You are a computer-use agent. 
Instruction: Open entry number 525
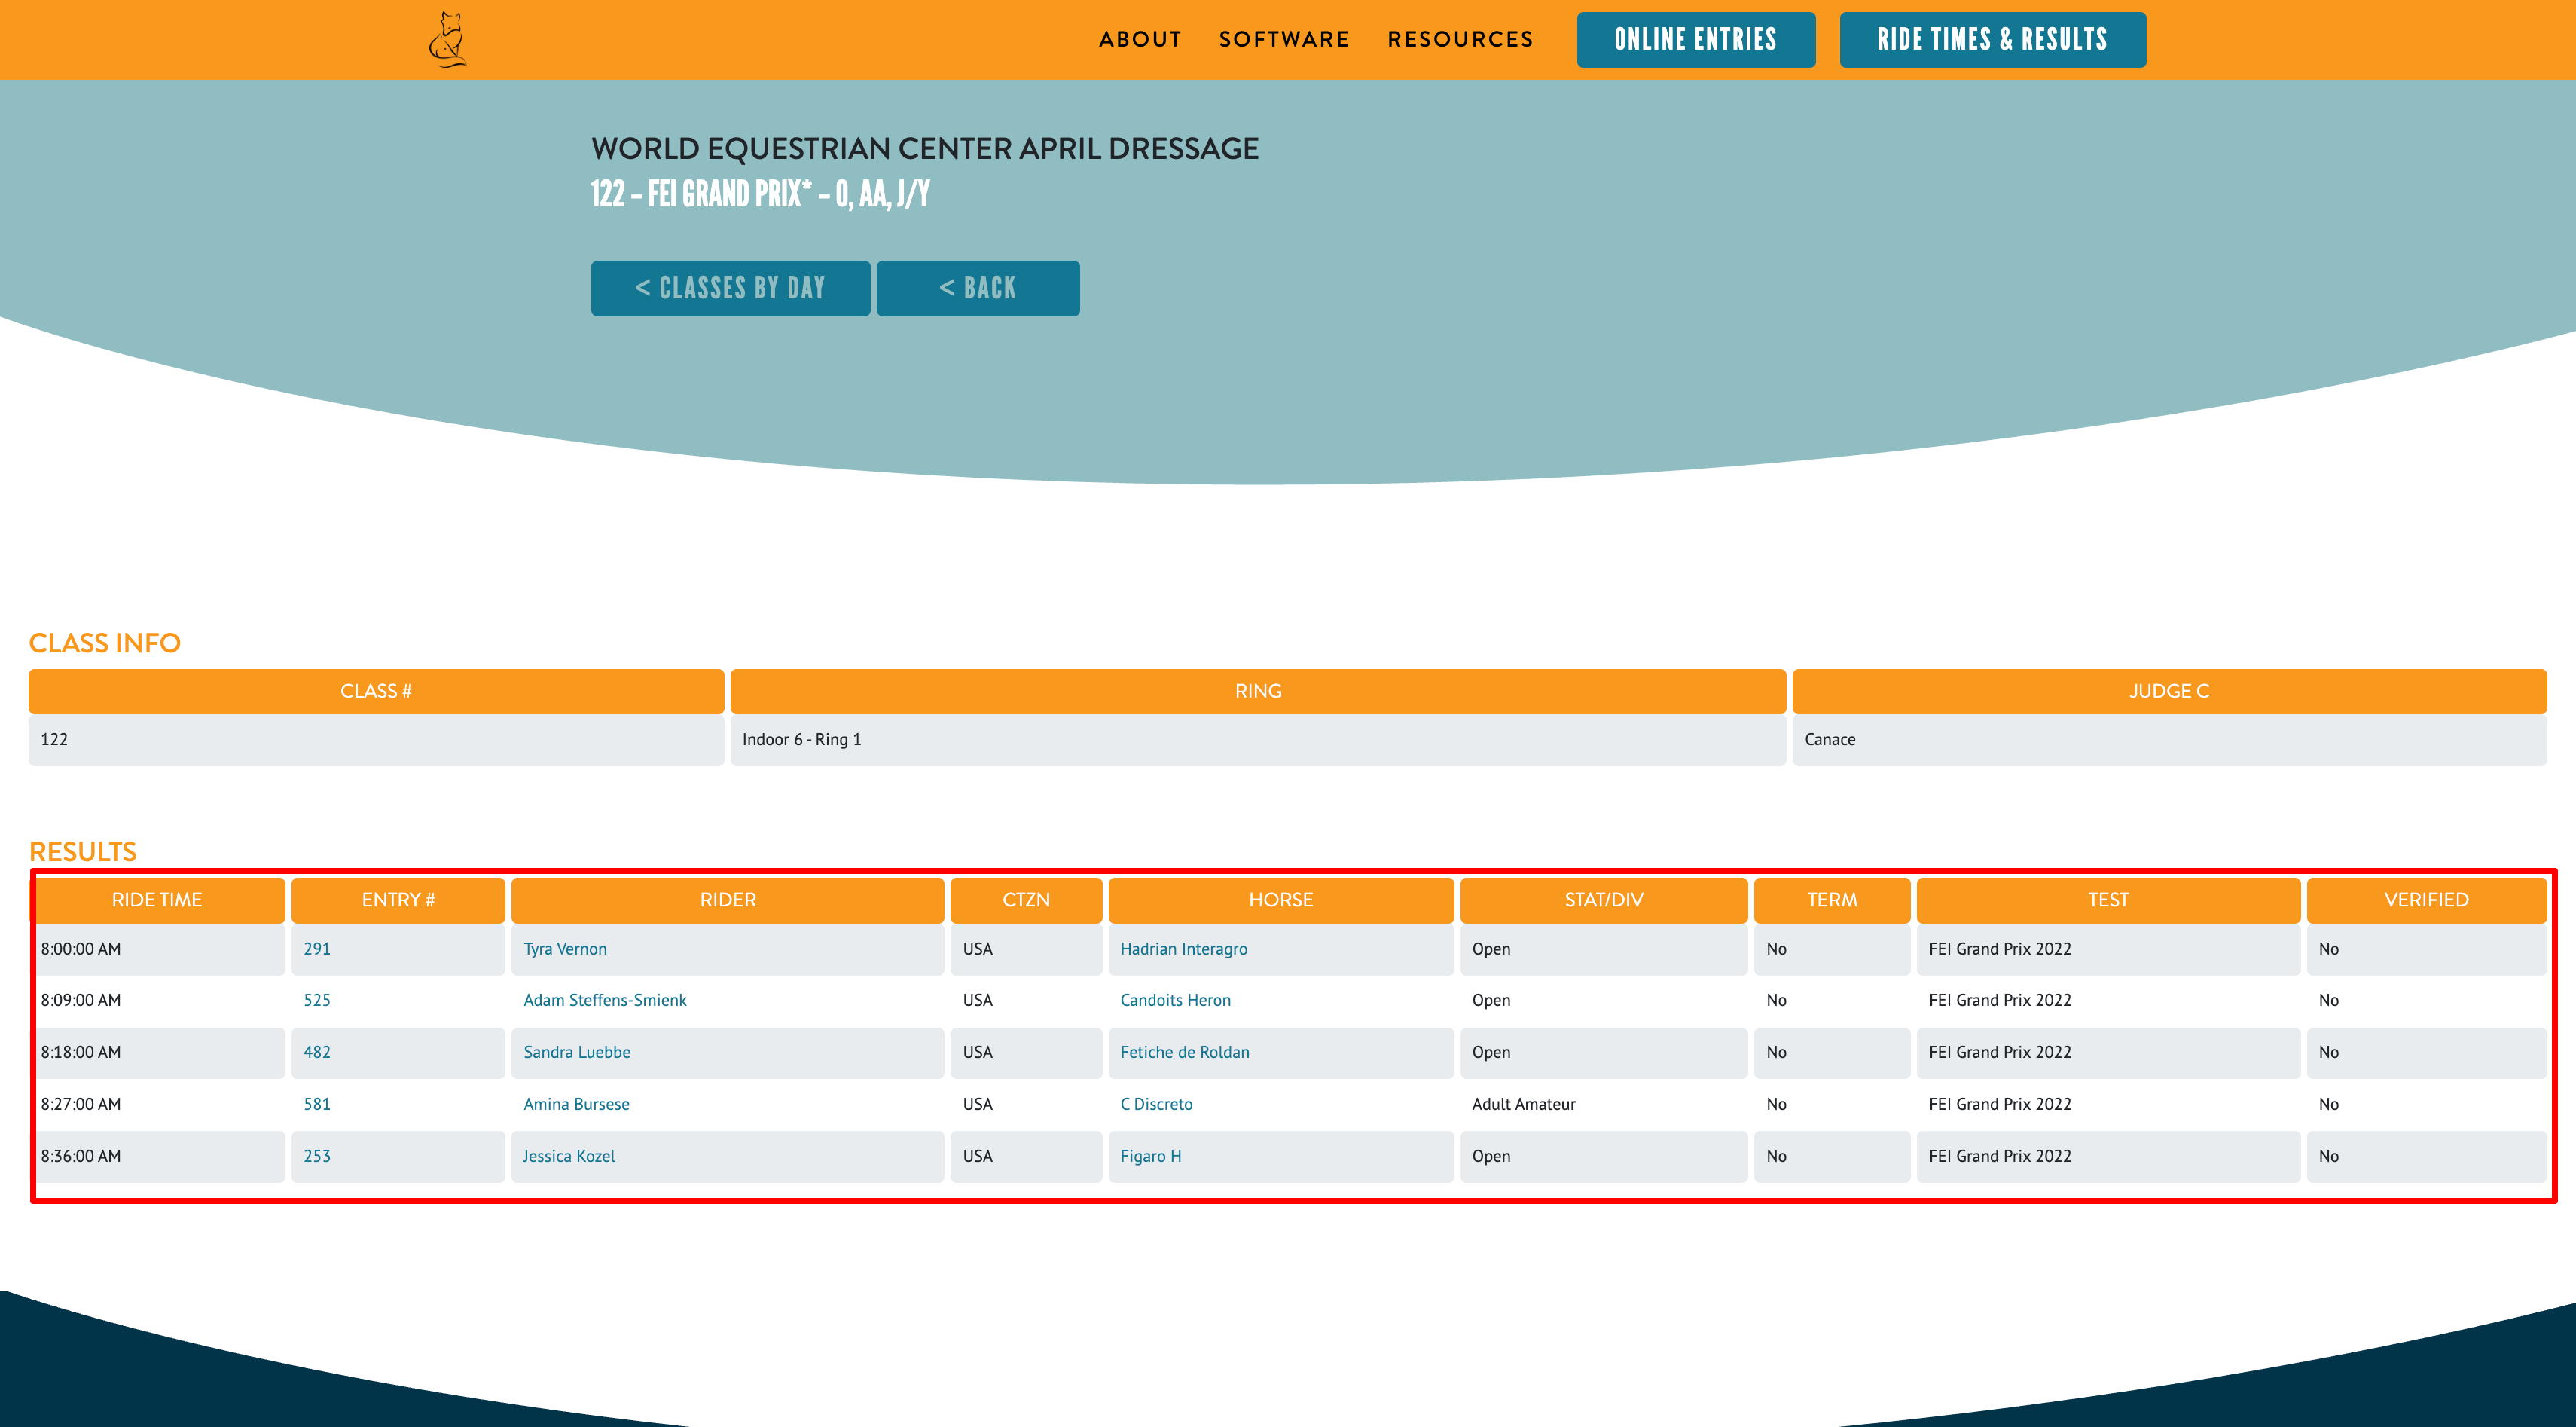point(318,1000)
